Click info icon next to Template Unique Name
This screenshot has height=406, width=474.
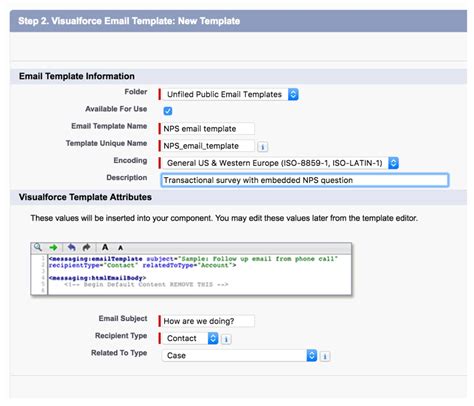(x=263, y=147)
